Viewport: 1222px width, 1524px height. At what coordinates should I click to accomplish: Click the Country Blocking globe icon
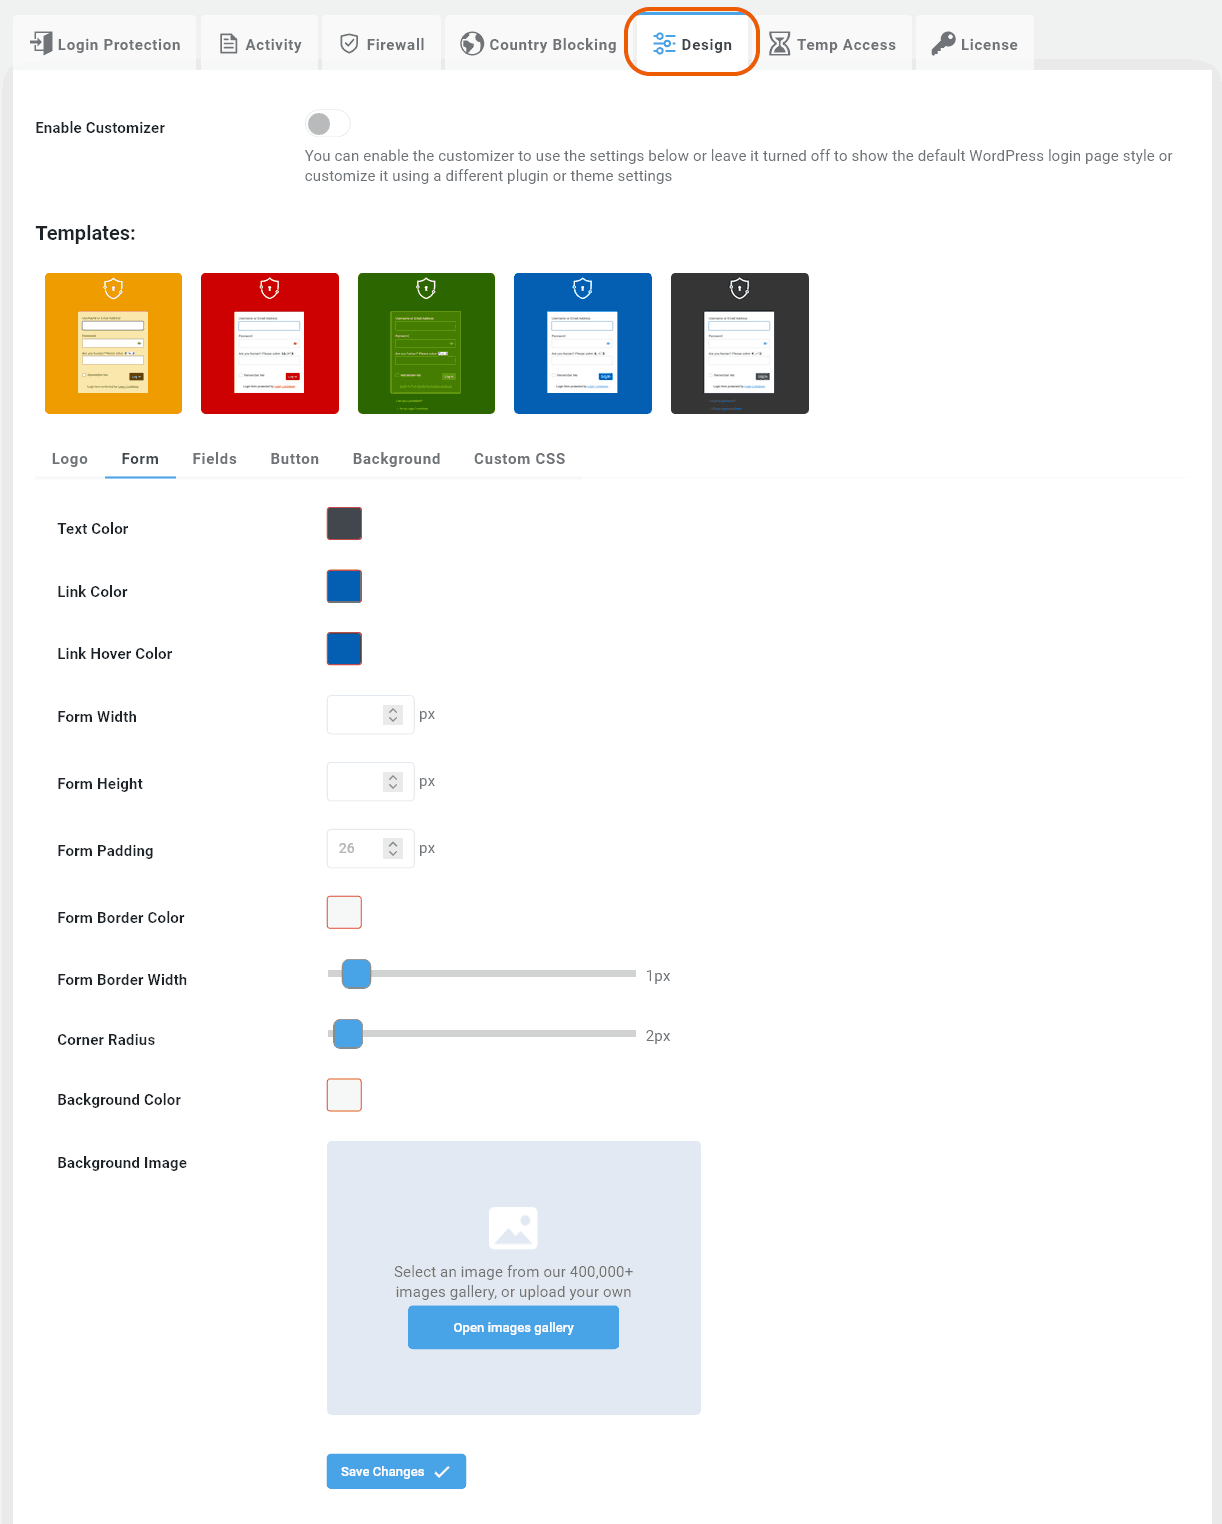tap(472, 44)
